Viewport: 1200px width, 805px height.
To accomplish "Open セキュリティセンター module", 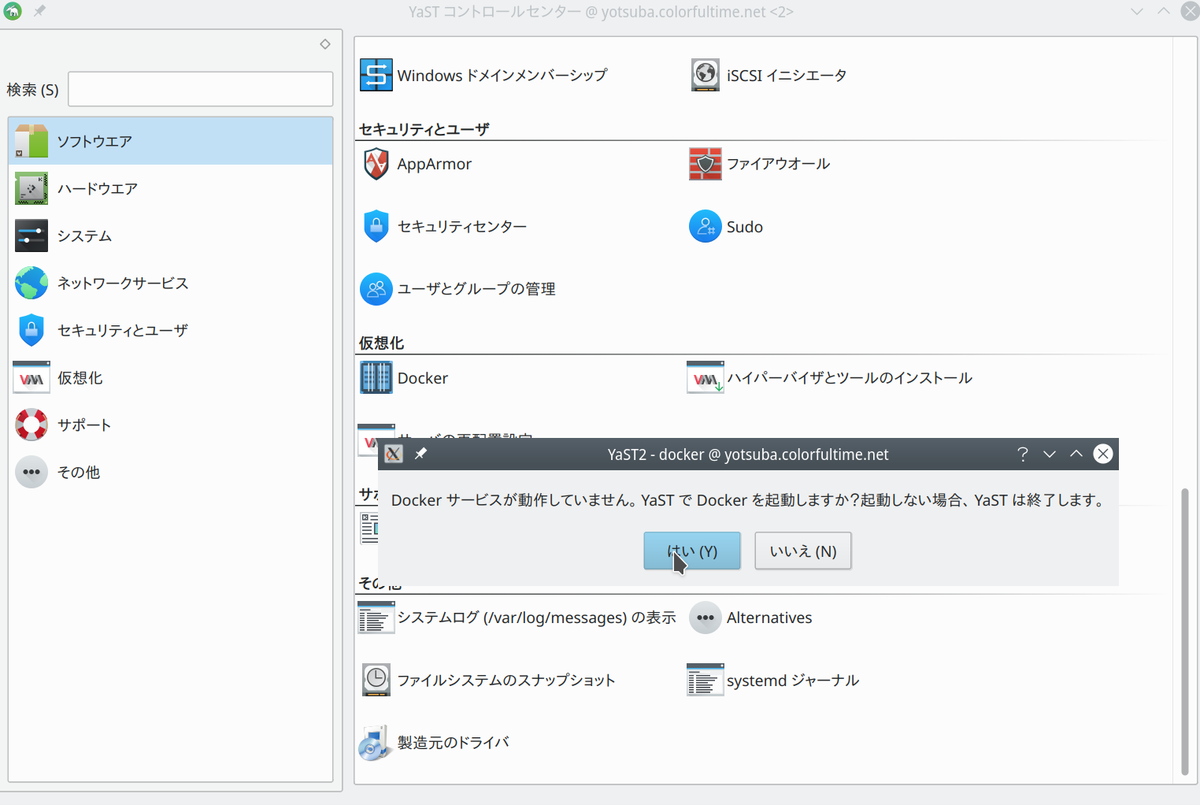I will (x=444, y=227).
